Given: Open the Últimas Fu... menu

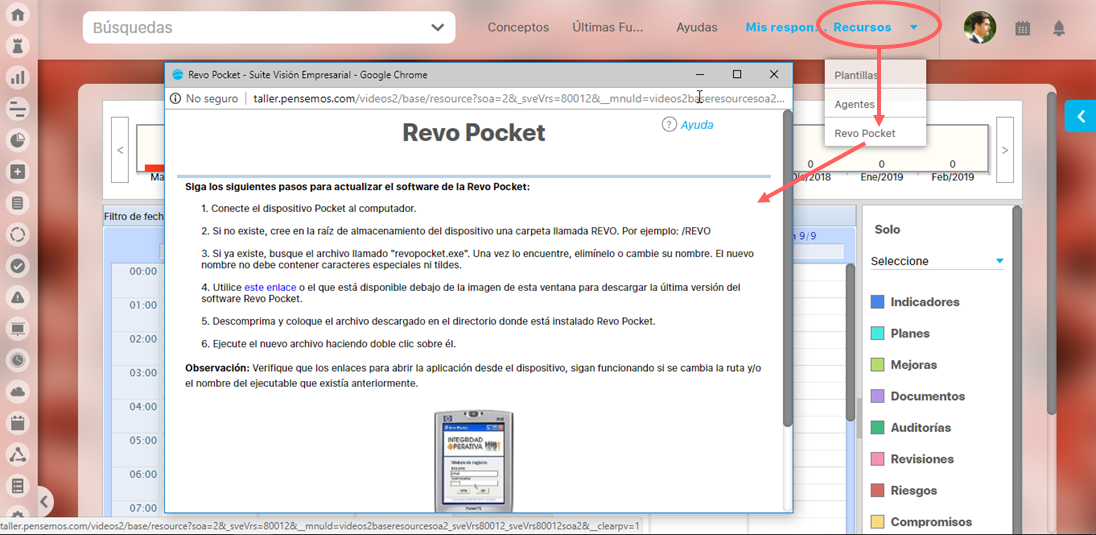Looking at the screenshot, I should pyautogui.click(x=607, y=28).
